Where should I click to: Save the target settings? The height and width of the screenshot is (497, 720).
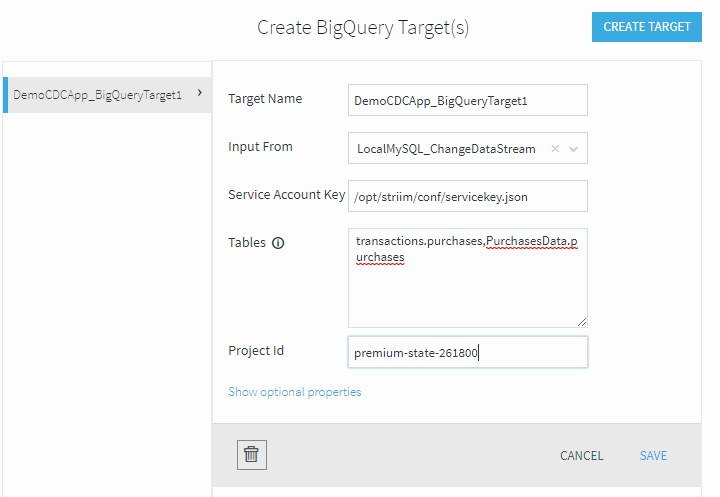653,456
